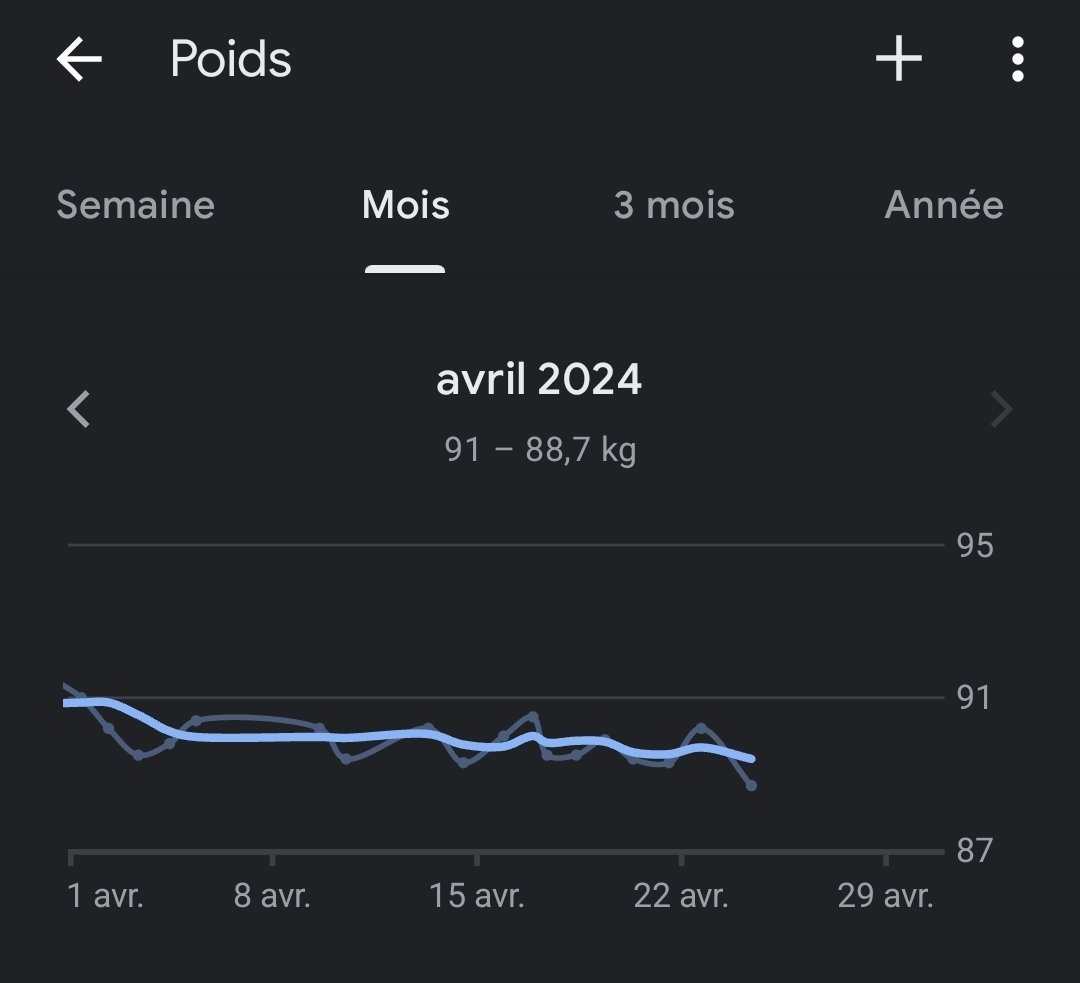
Task: Tap the 8 avr. axis label
Action: pos(272,896)
